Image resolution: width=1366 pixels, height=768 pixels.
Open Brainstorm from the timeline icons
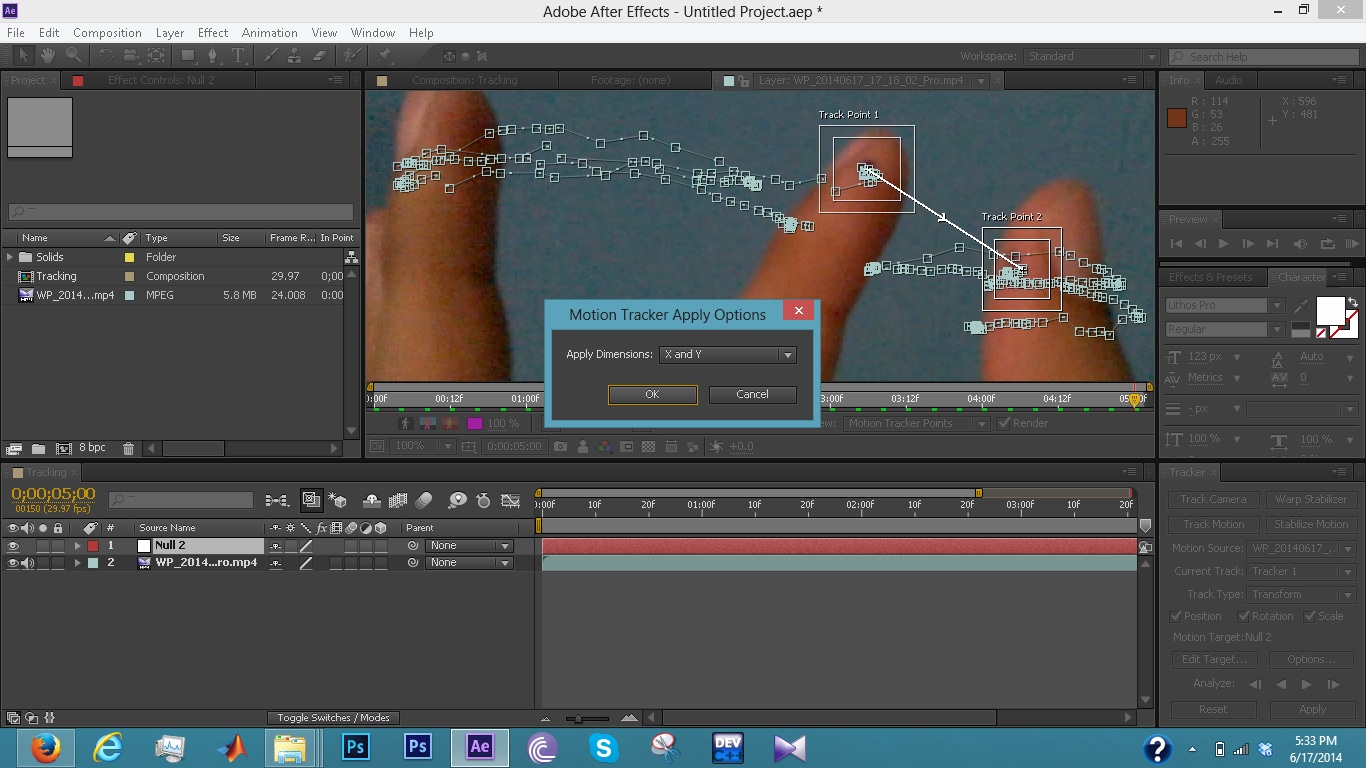tap(457, 500)
